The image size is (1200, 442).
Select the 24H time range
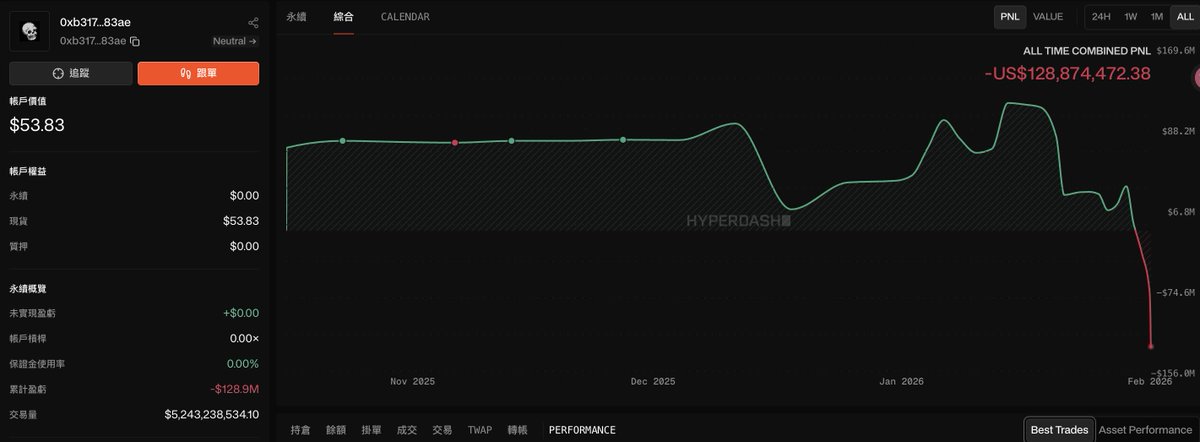click(x=1101, y=17)
